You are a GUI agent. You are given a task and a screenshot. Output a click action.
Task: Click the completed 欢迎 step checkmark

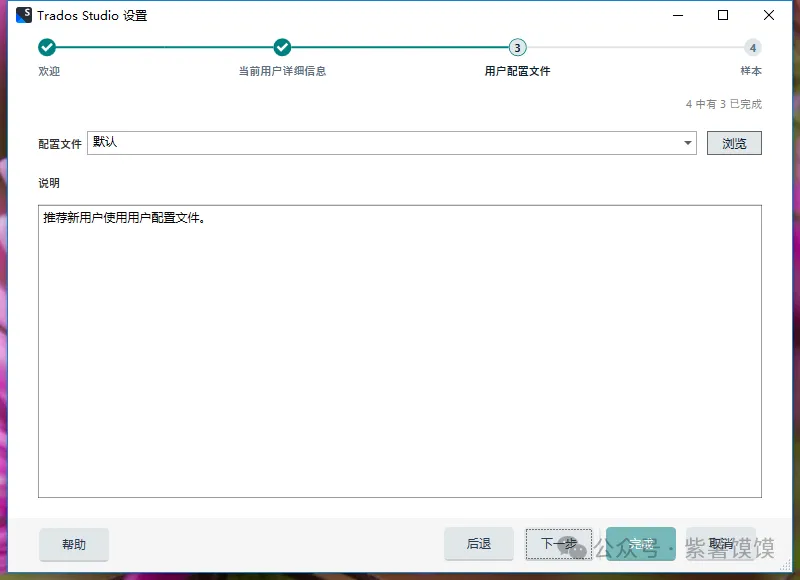[47, 47]
